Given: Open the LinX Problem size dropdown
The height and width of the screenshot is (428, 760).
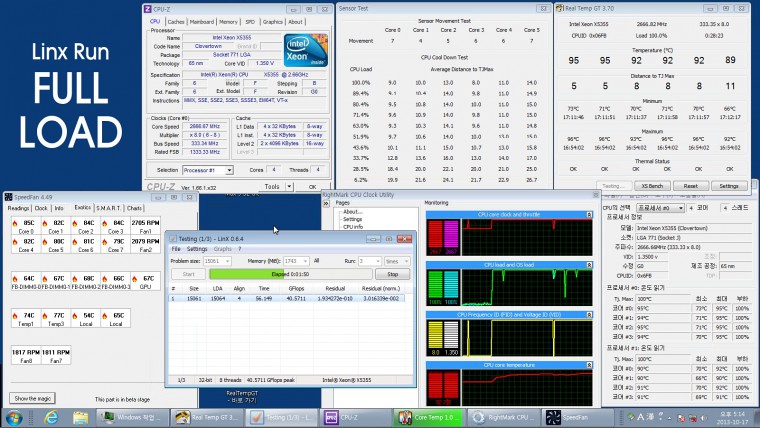Looking at the screenshot, I should pos(227,261).
